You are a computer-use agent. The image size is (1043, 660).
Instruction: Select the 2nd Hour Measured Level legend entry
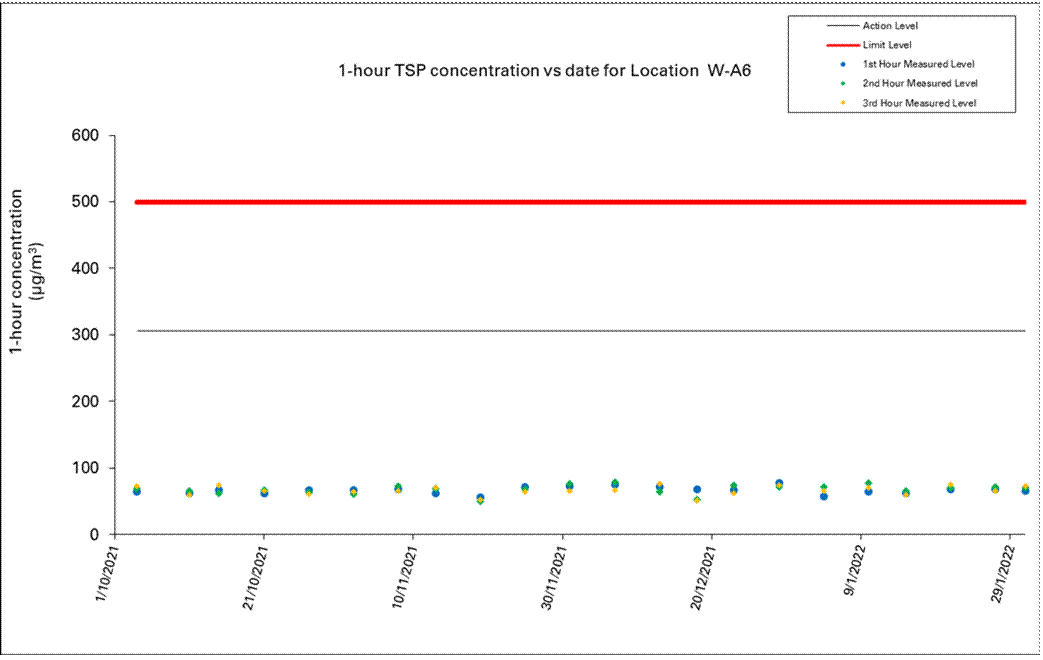point(918,83)
